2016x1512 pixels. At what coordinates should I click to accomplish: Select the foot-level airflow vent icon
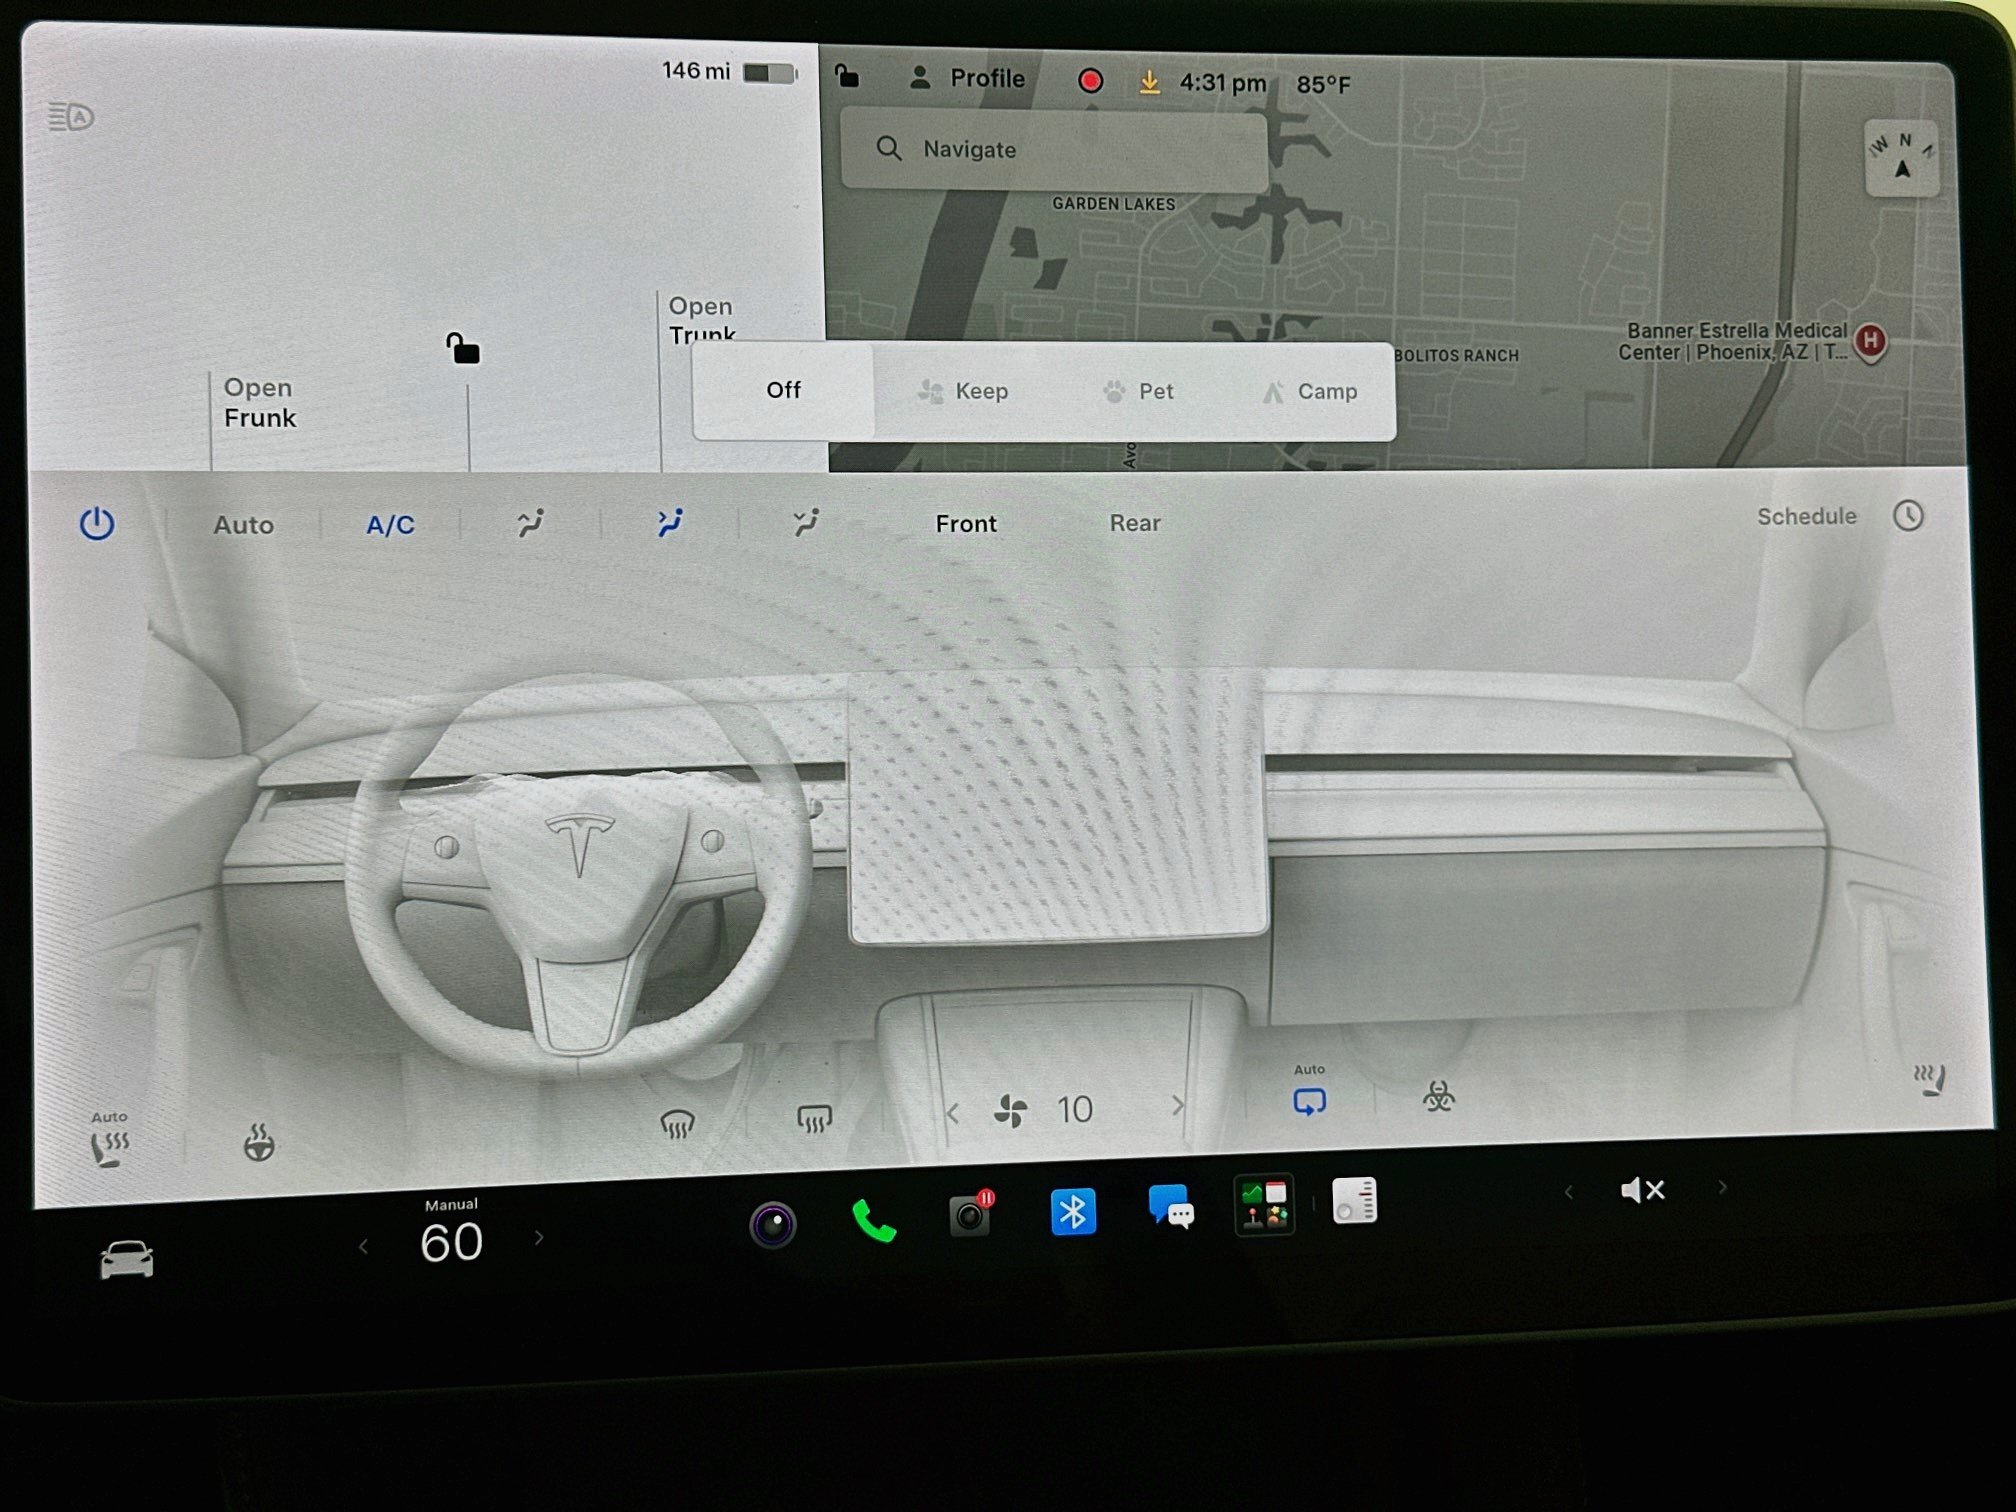click(x=806, y=522)
